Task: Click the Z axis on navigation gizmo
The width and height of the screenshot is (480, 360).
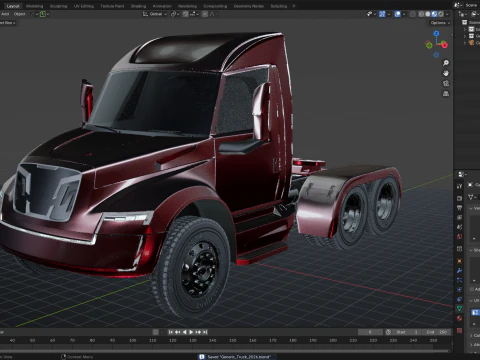Action: (436, 33)
